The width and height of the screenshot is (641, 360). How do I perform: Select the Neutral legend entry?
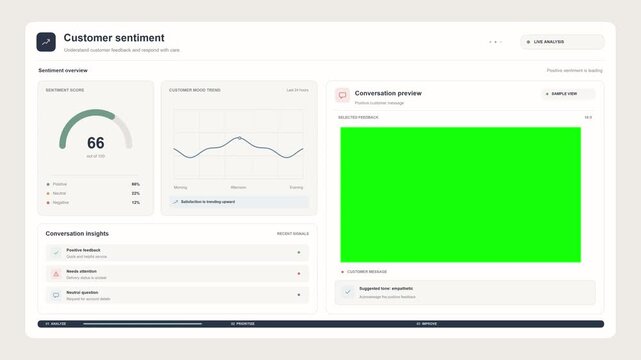click(93, 193)
